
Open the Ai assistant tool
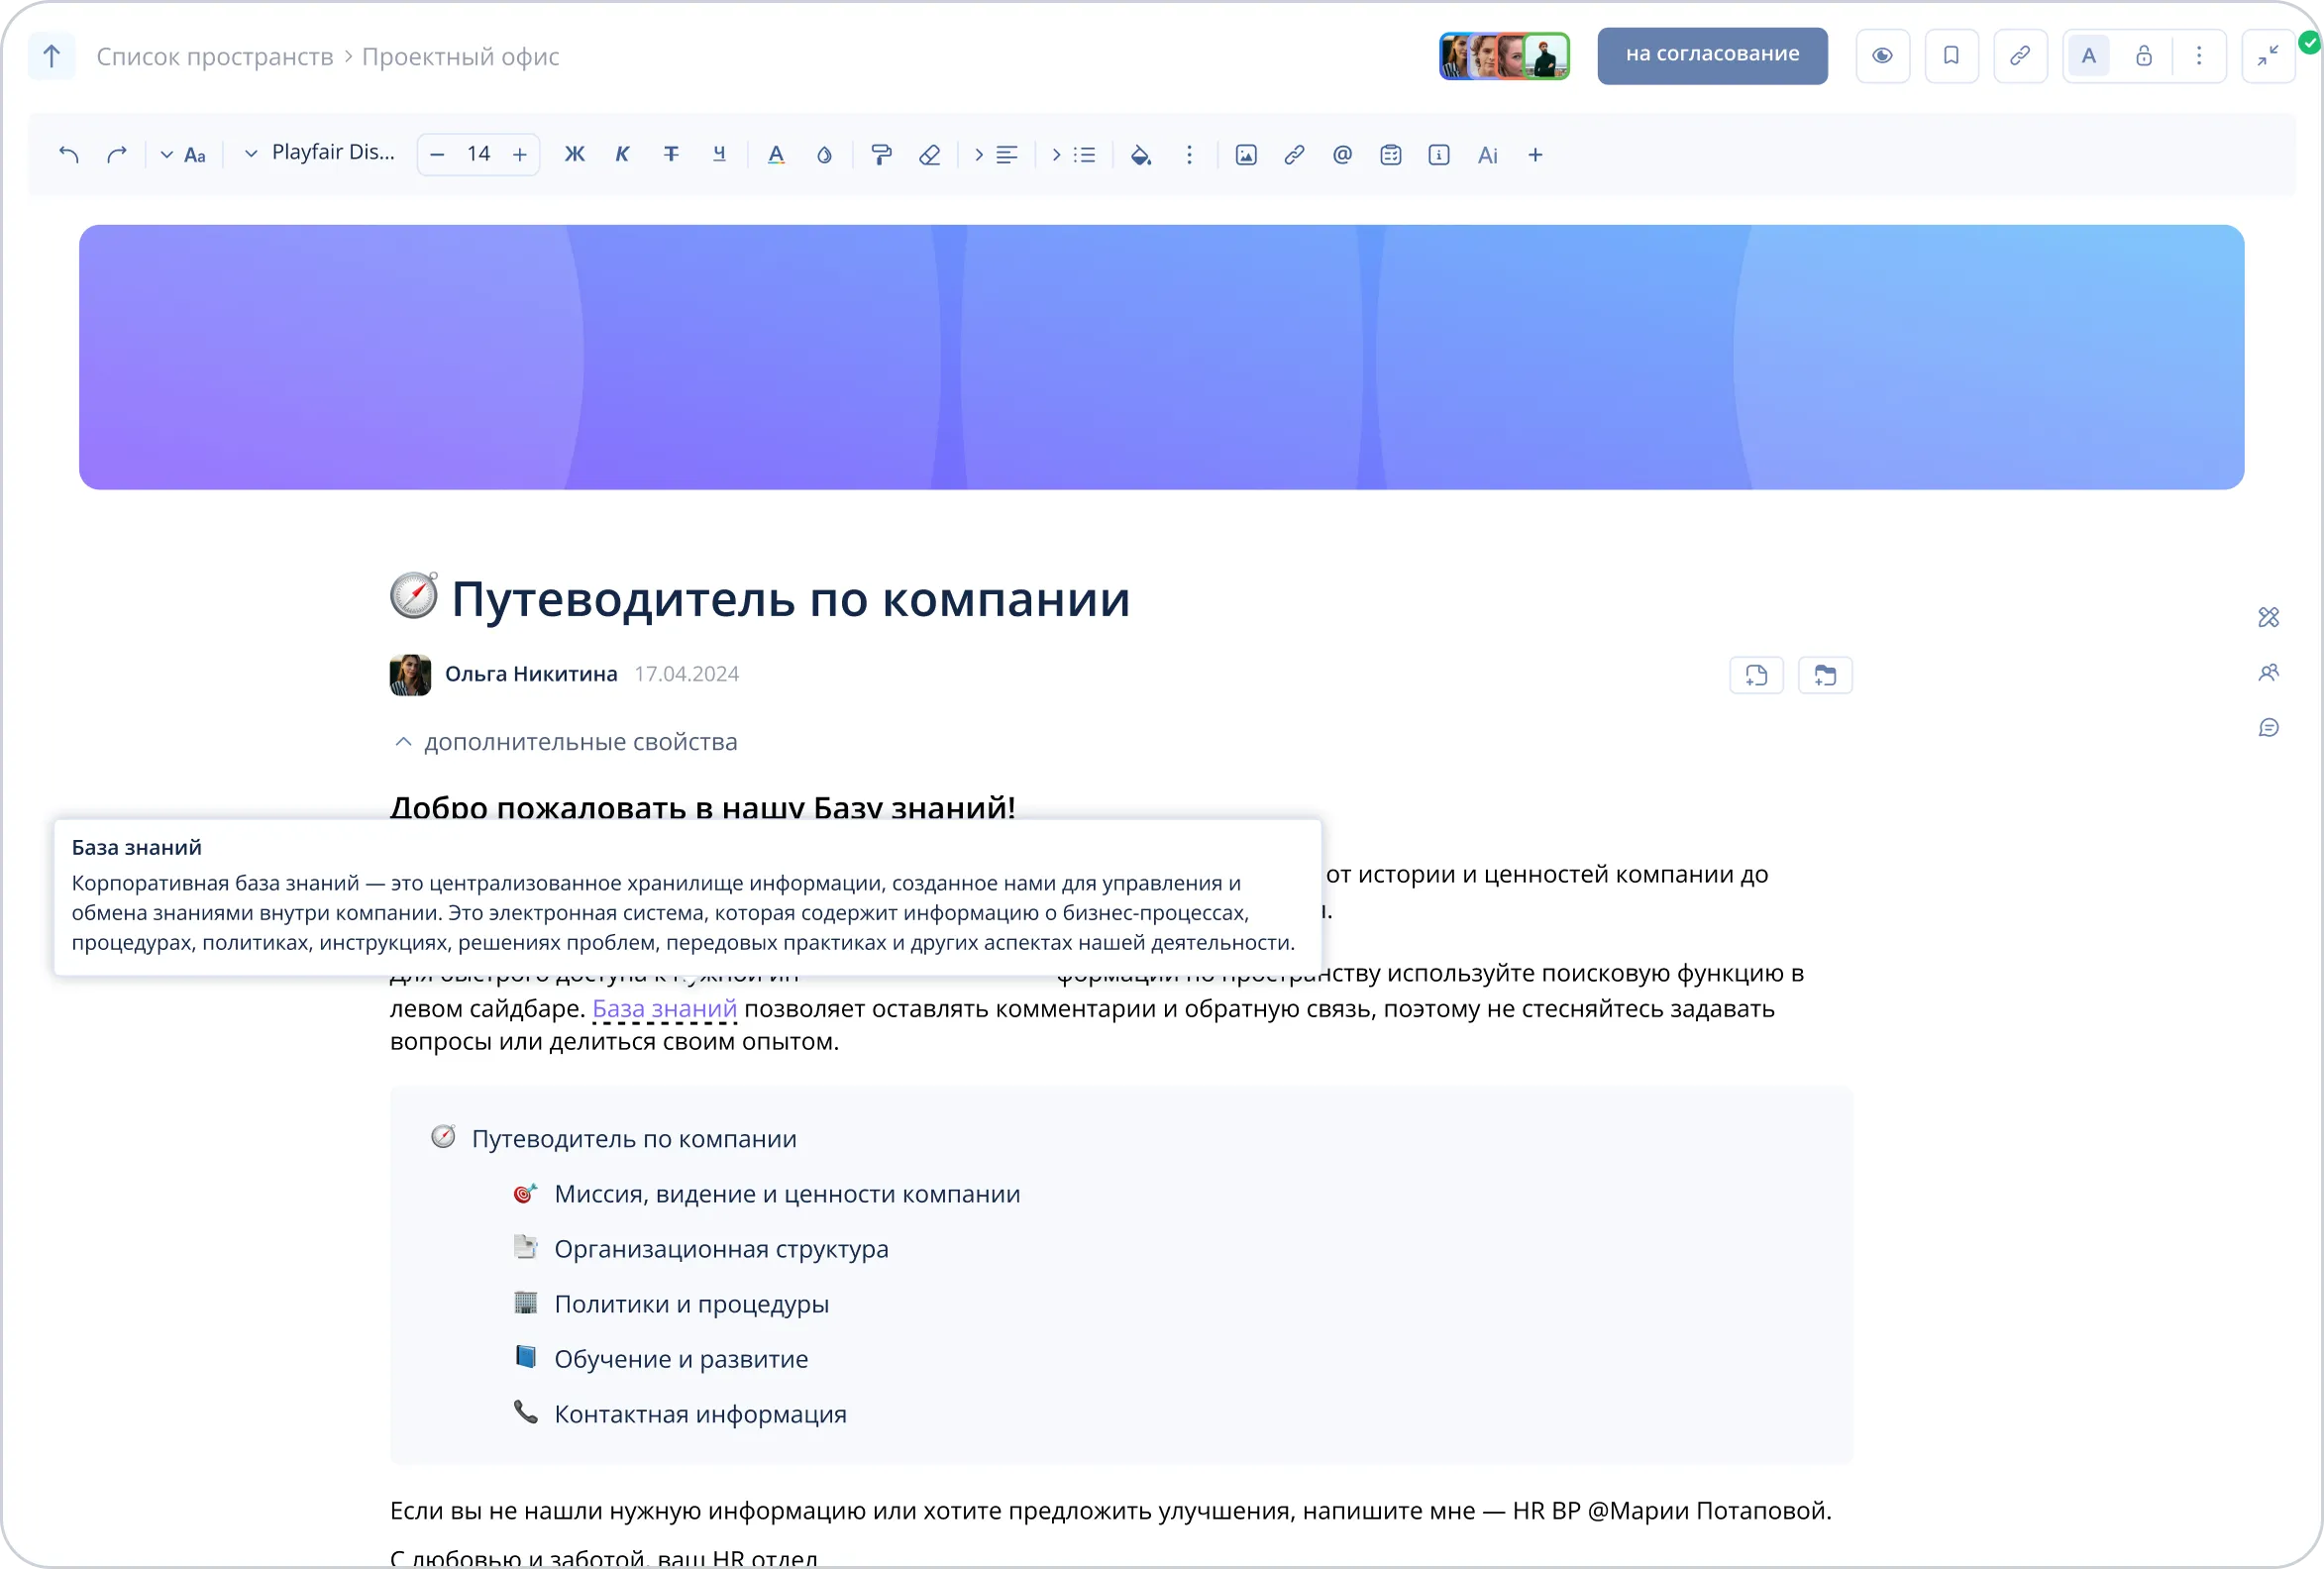point(1487,155)
